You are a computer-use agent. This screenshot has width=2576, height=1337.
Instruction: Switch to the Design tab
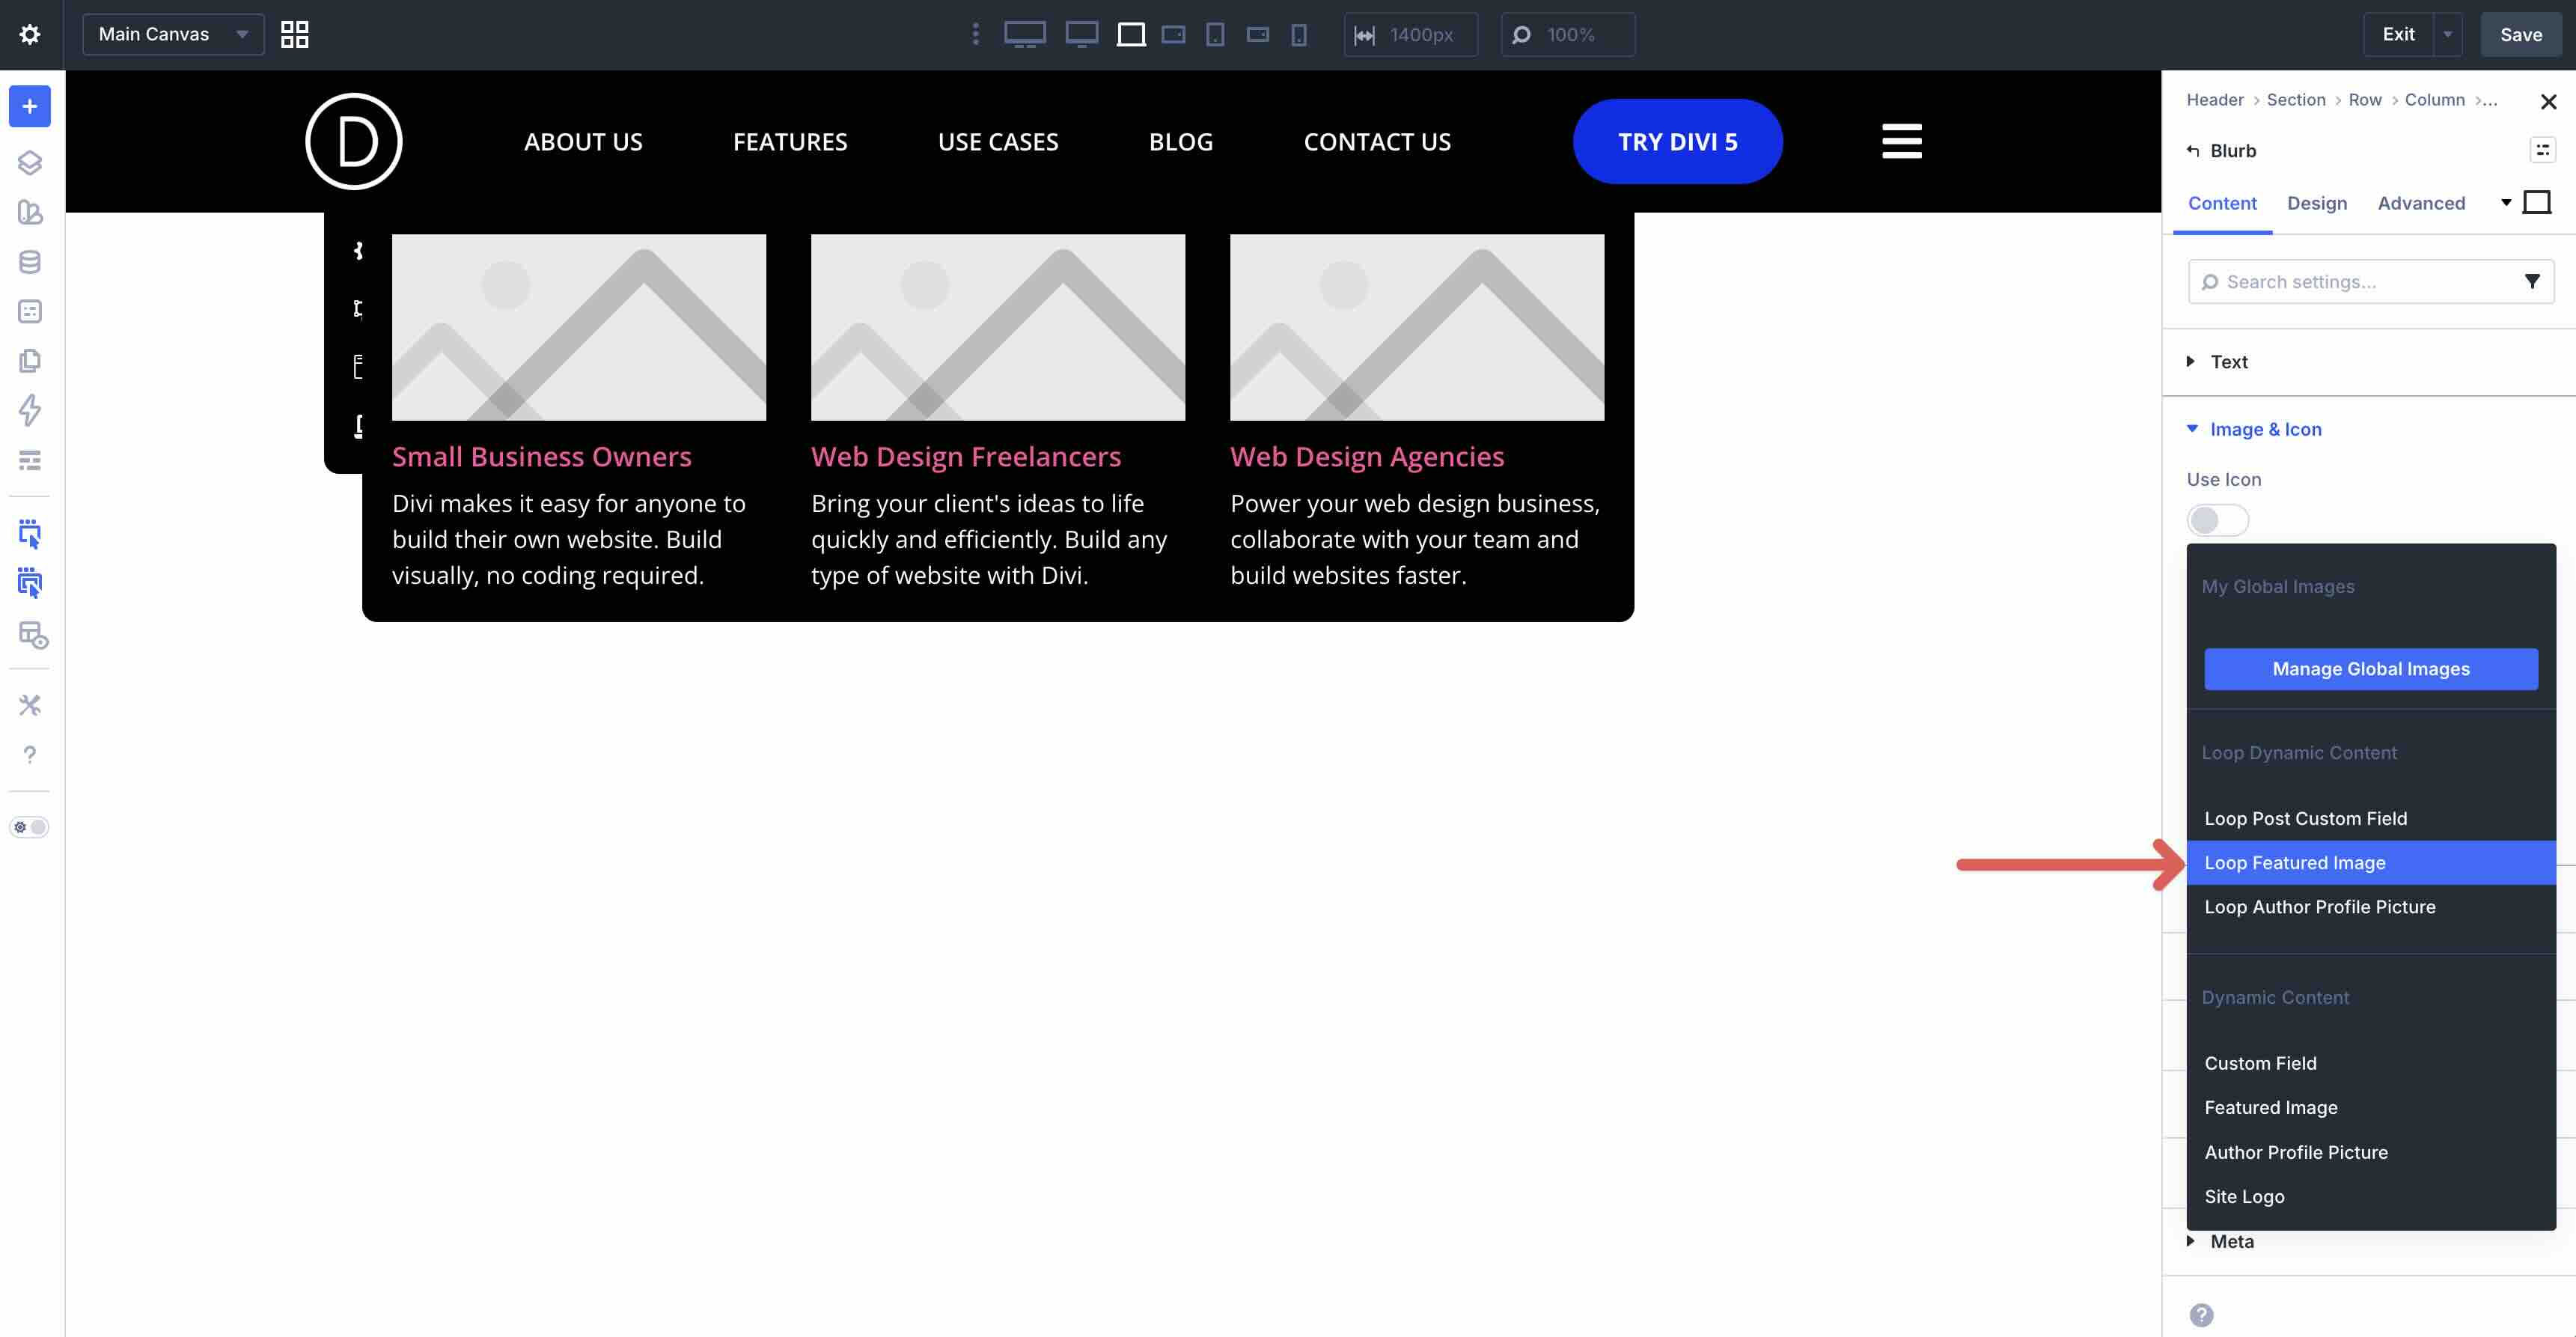click(x=2317, y=203)
